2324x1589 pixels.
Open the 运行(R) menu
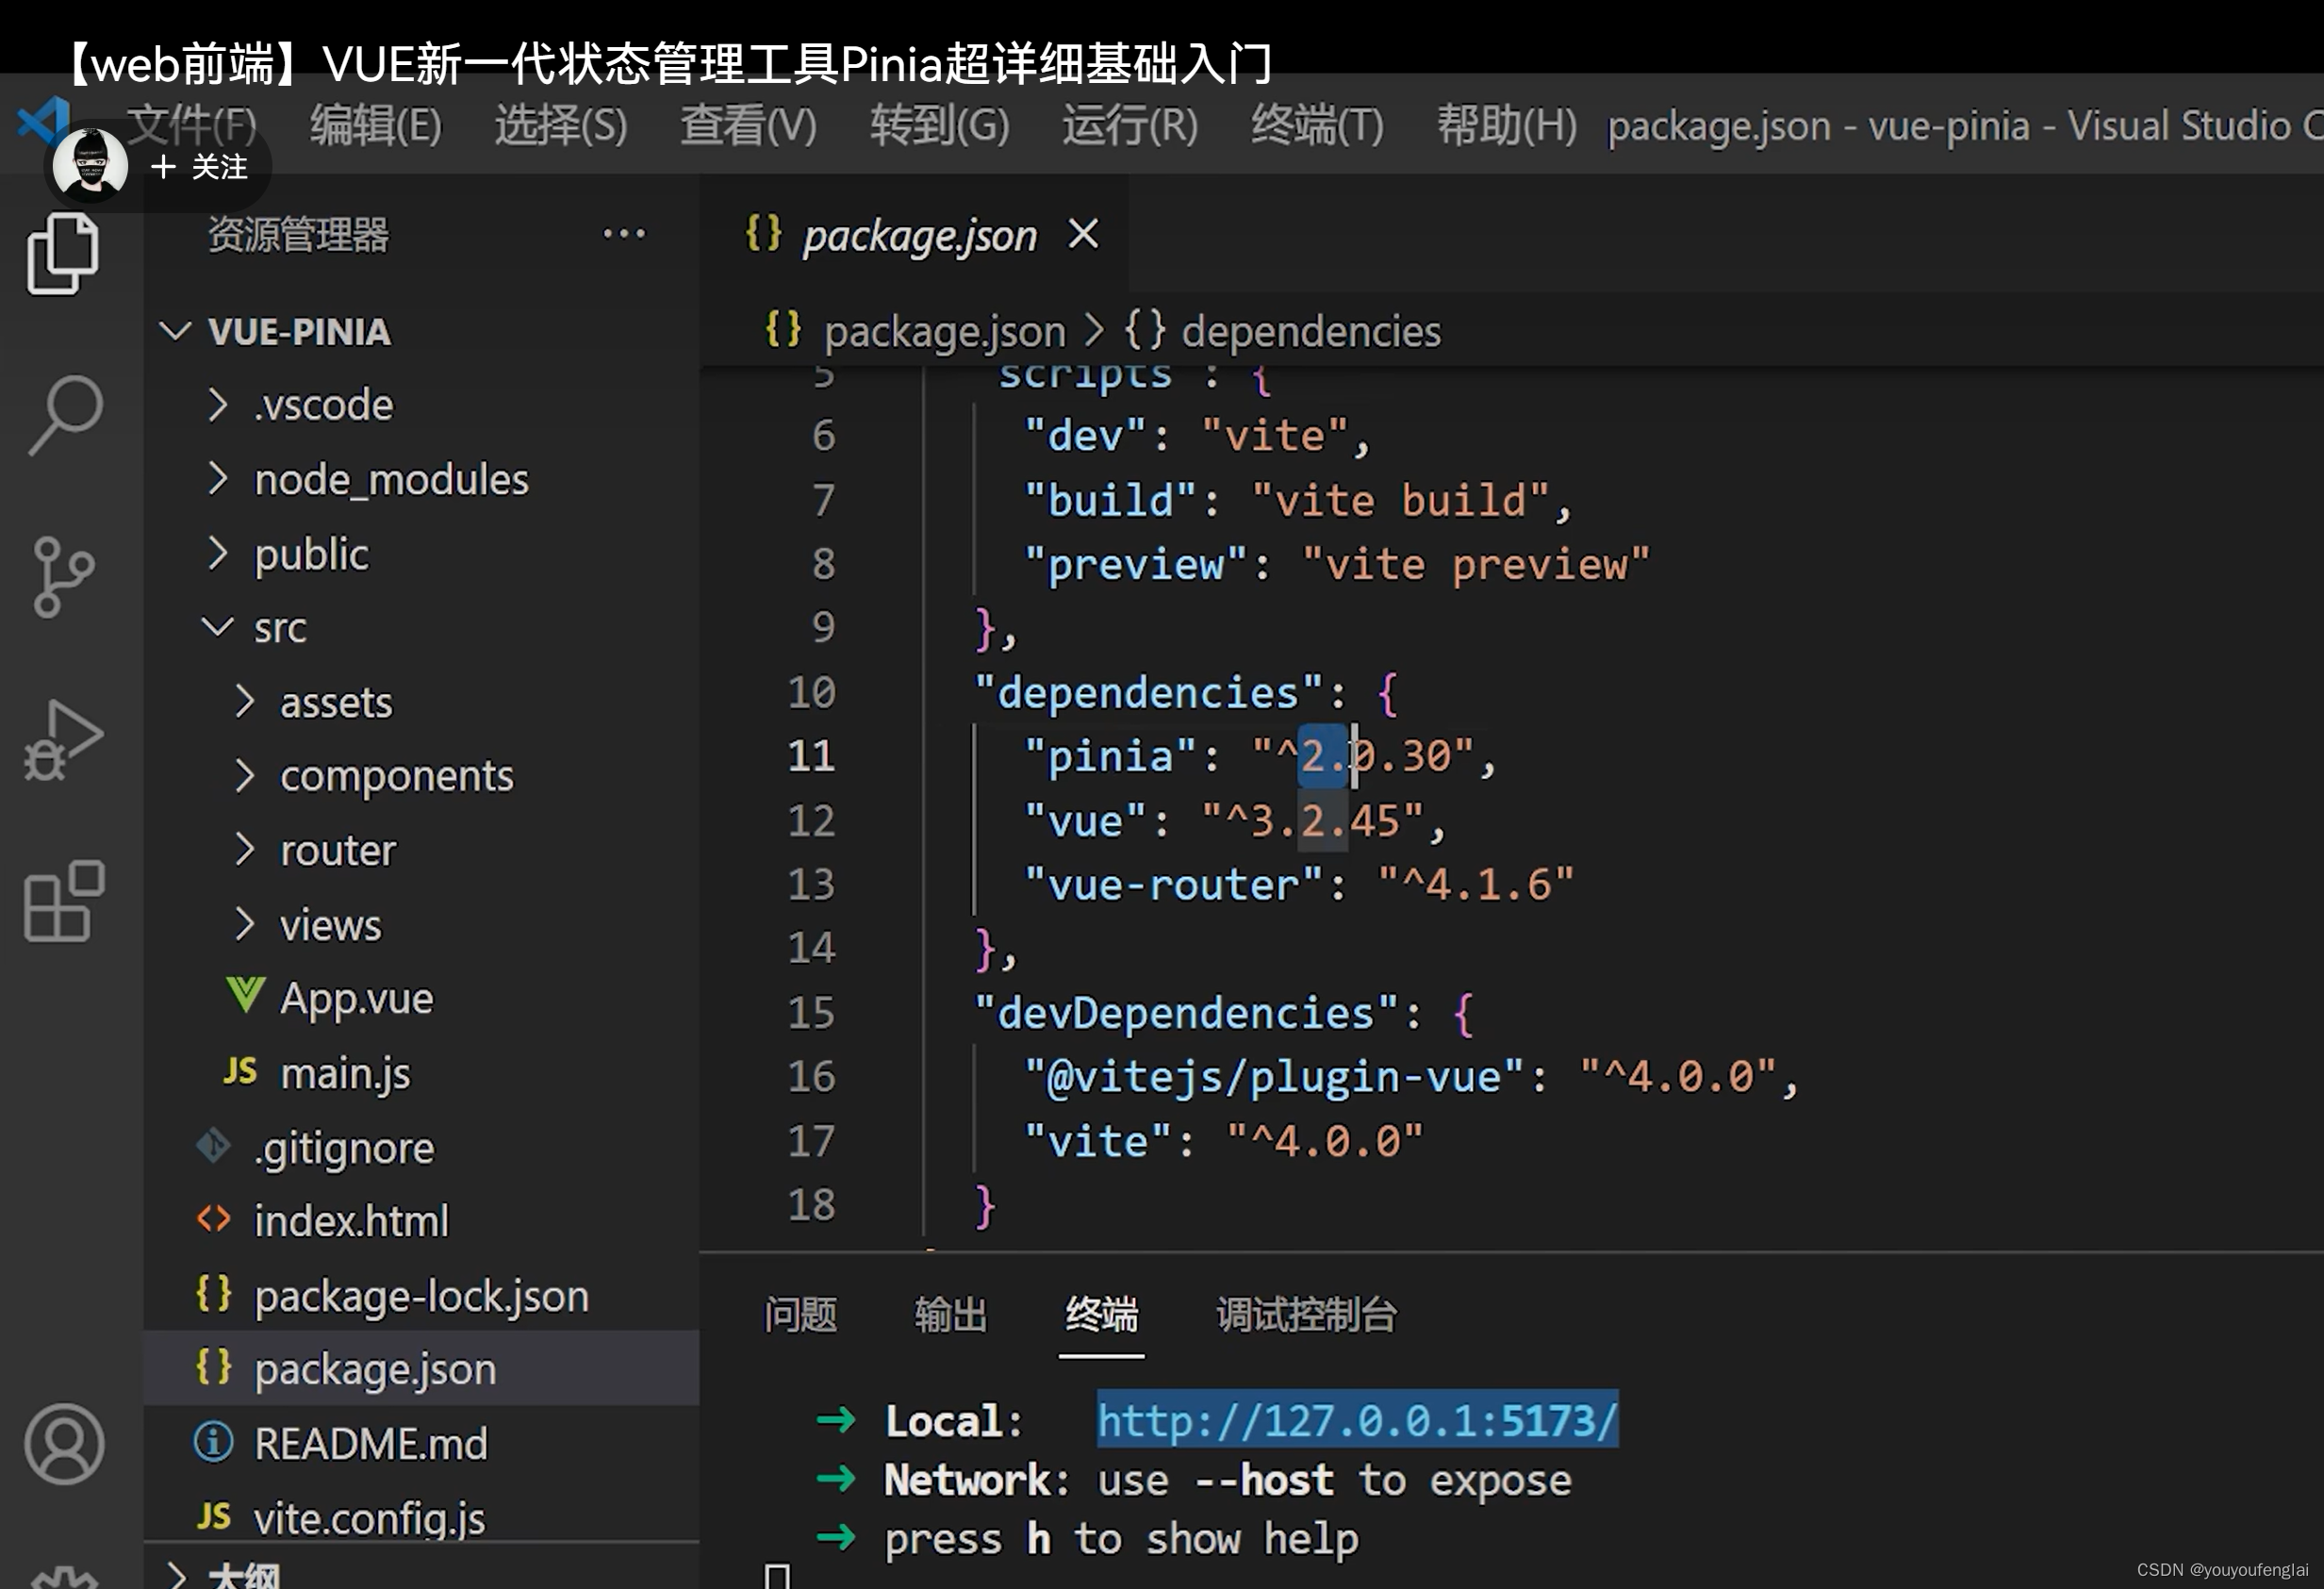point(1130,126)
